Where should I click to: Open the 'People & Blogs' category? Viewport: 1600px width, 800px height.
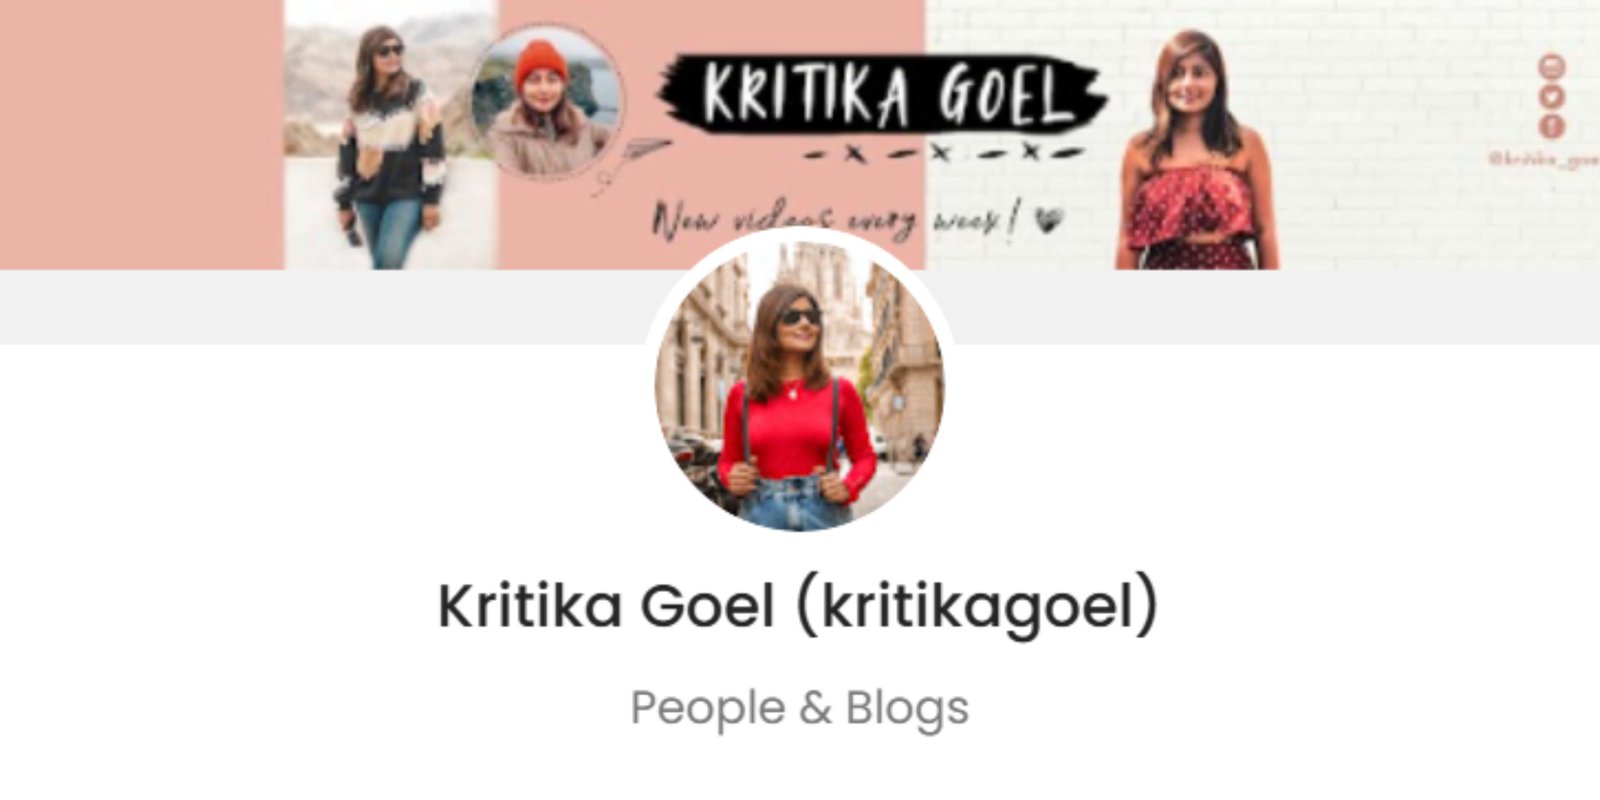click(x=799, y=708)
